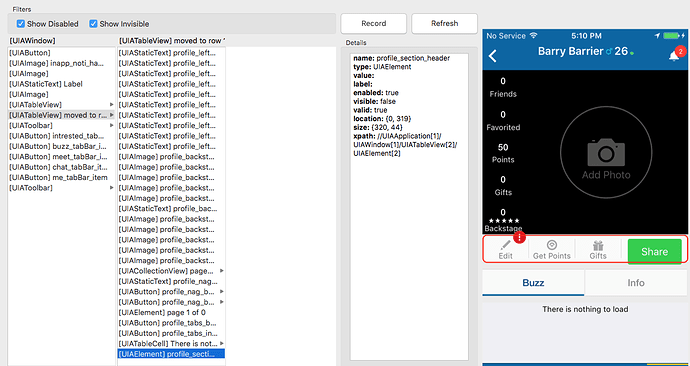This screenshot has height=366, width=690.
Task: Tap the Add Photo camera icon
Action: 606,152
